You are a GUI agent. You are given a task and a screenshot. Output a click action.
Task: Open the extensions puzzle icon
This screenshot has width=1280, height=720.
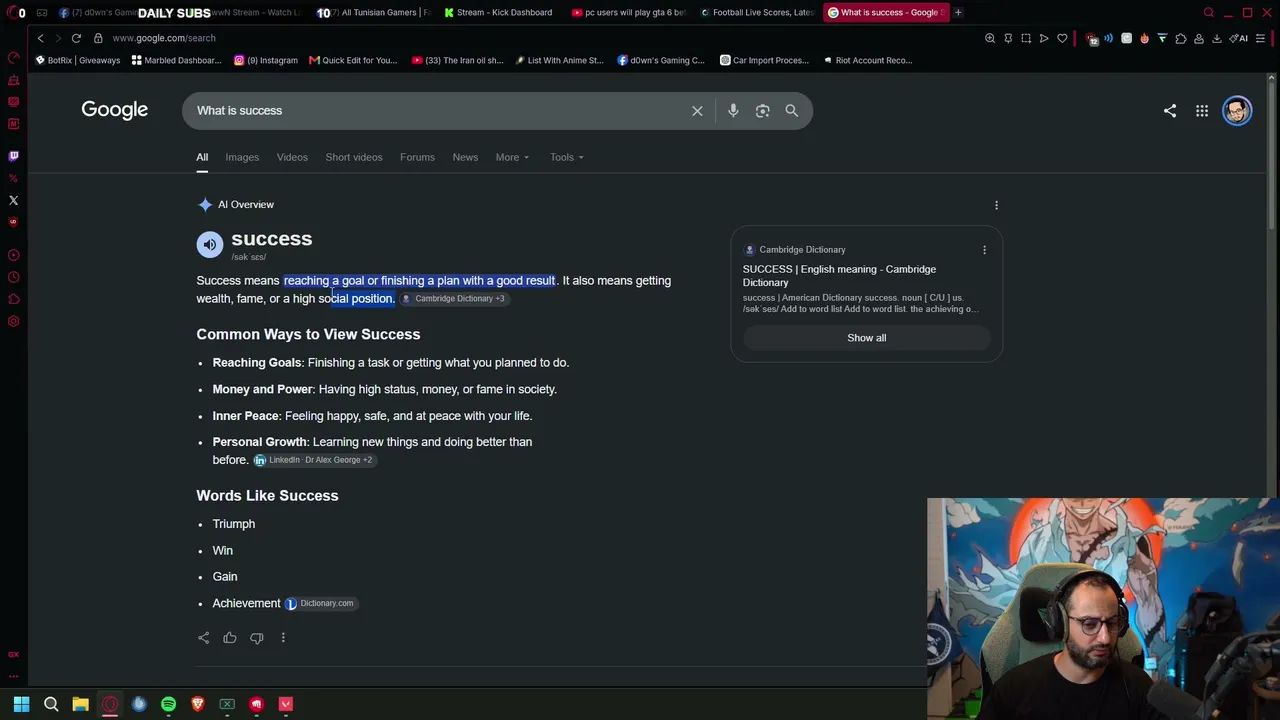pyautogui.click(x=1181, y=38)
